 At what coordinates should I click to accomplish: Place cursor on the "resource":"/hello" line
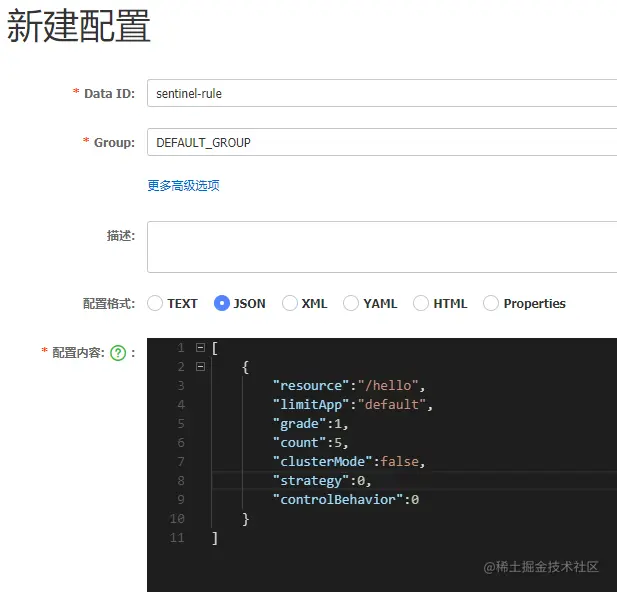coord(349,385)
